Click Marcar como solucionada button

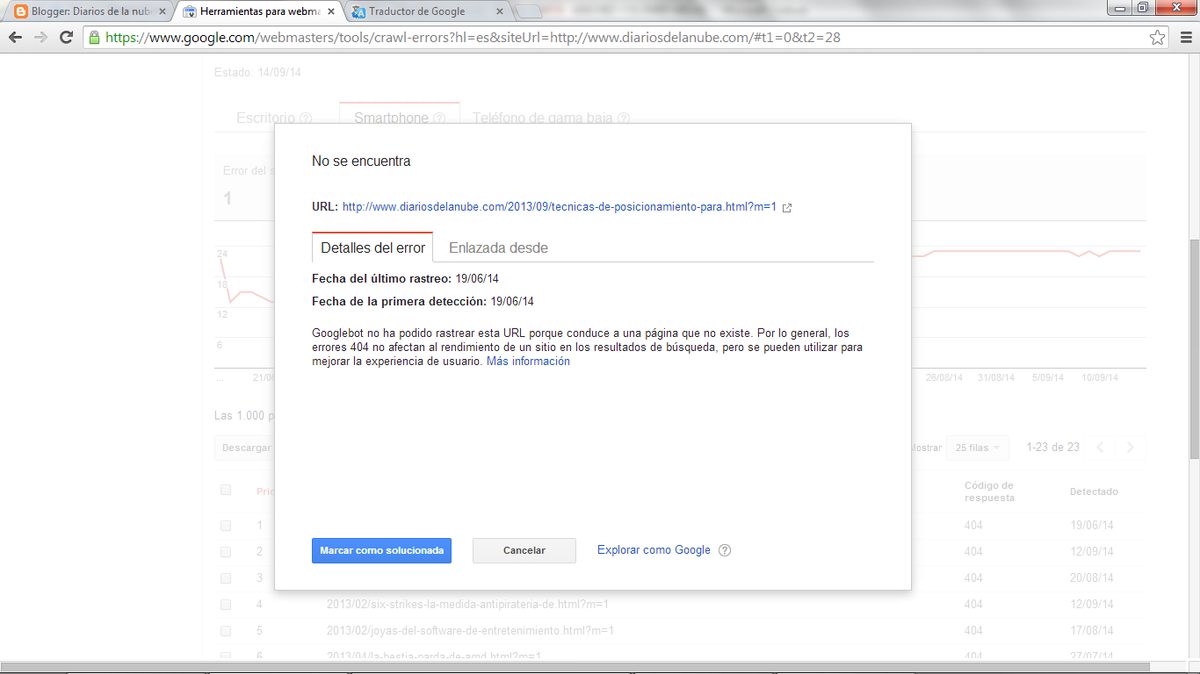click(x=381, y=551)
